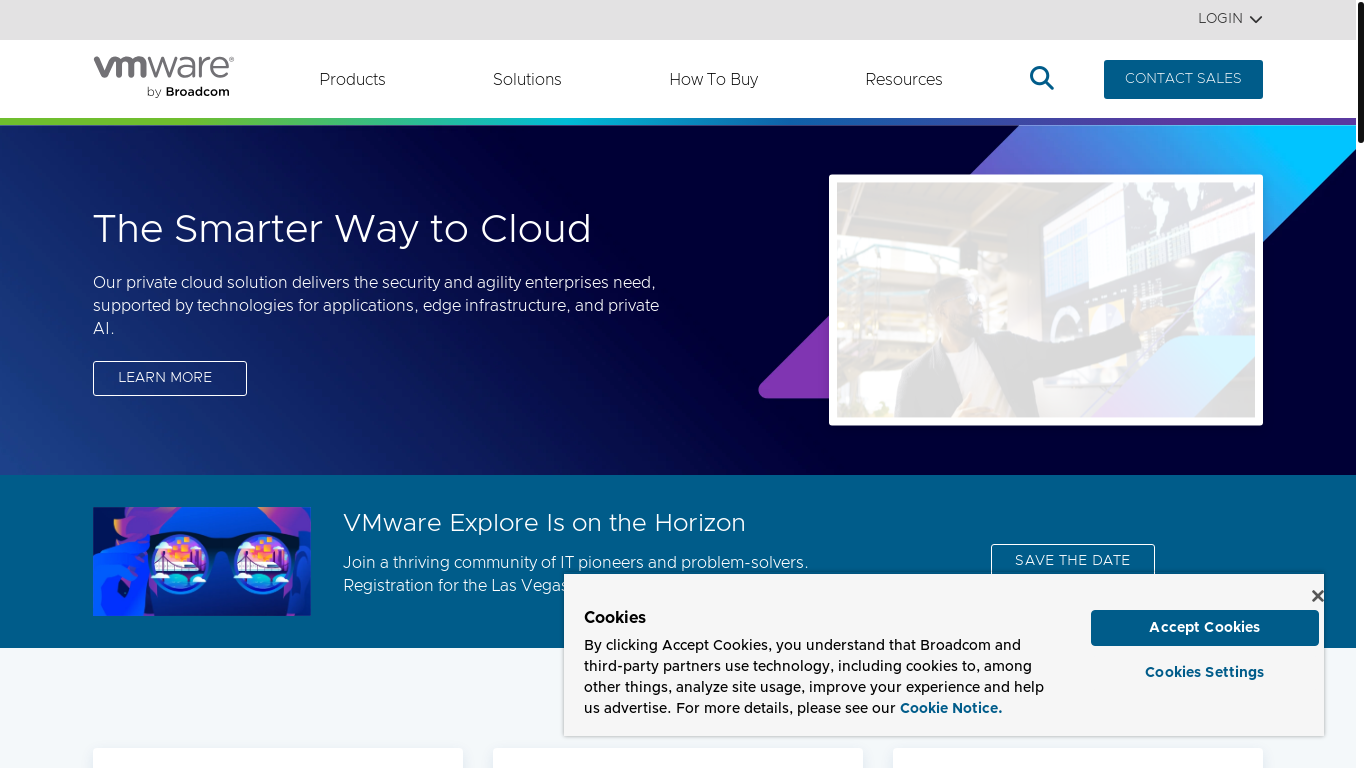Expand the LOGIN dropdown
This screenshot has width=1366, height=768.
click(x=1230, y=19)
